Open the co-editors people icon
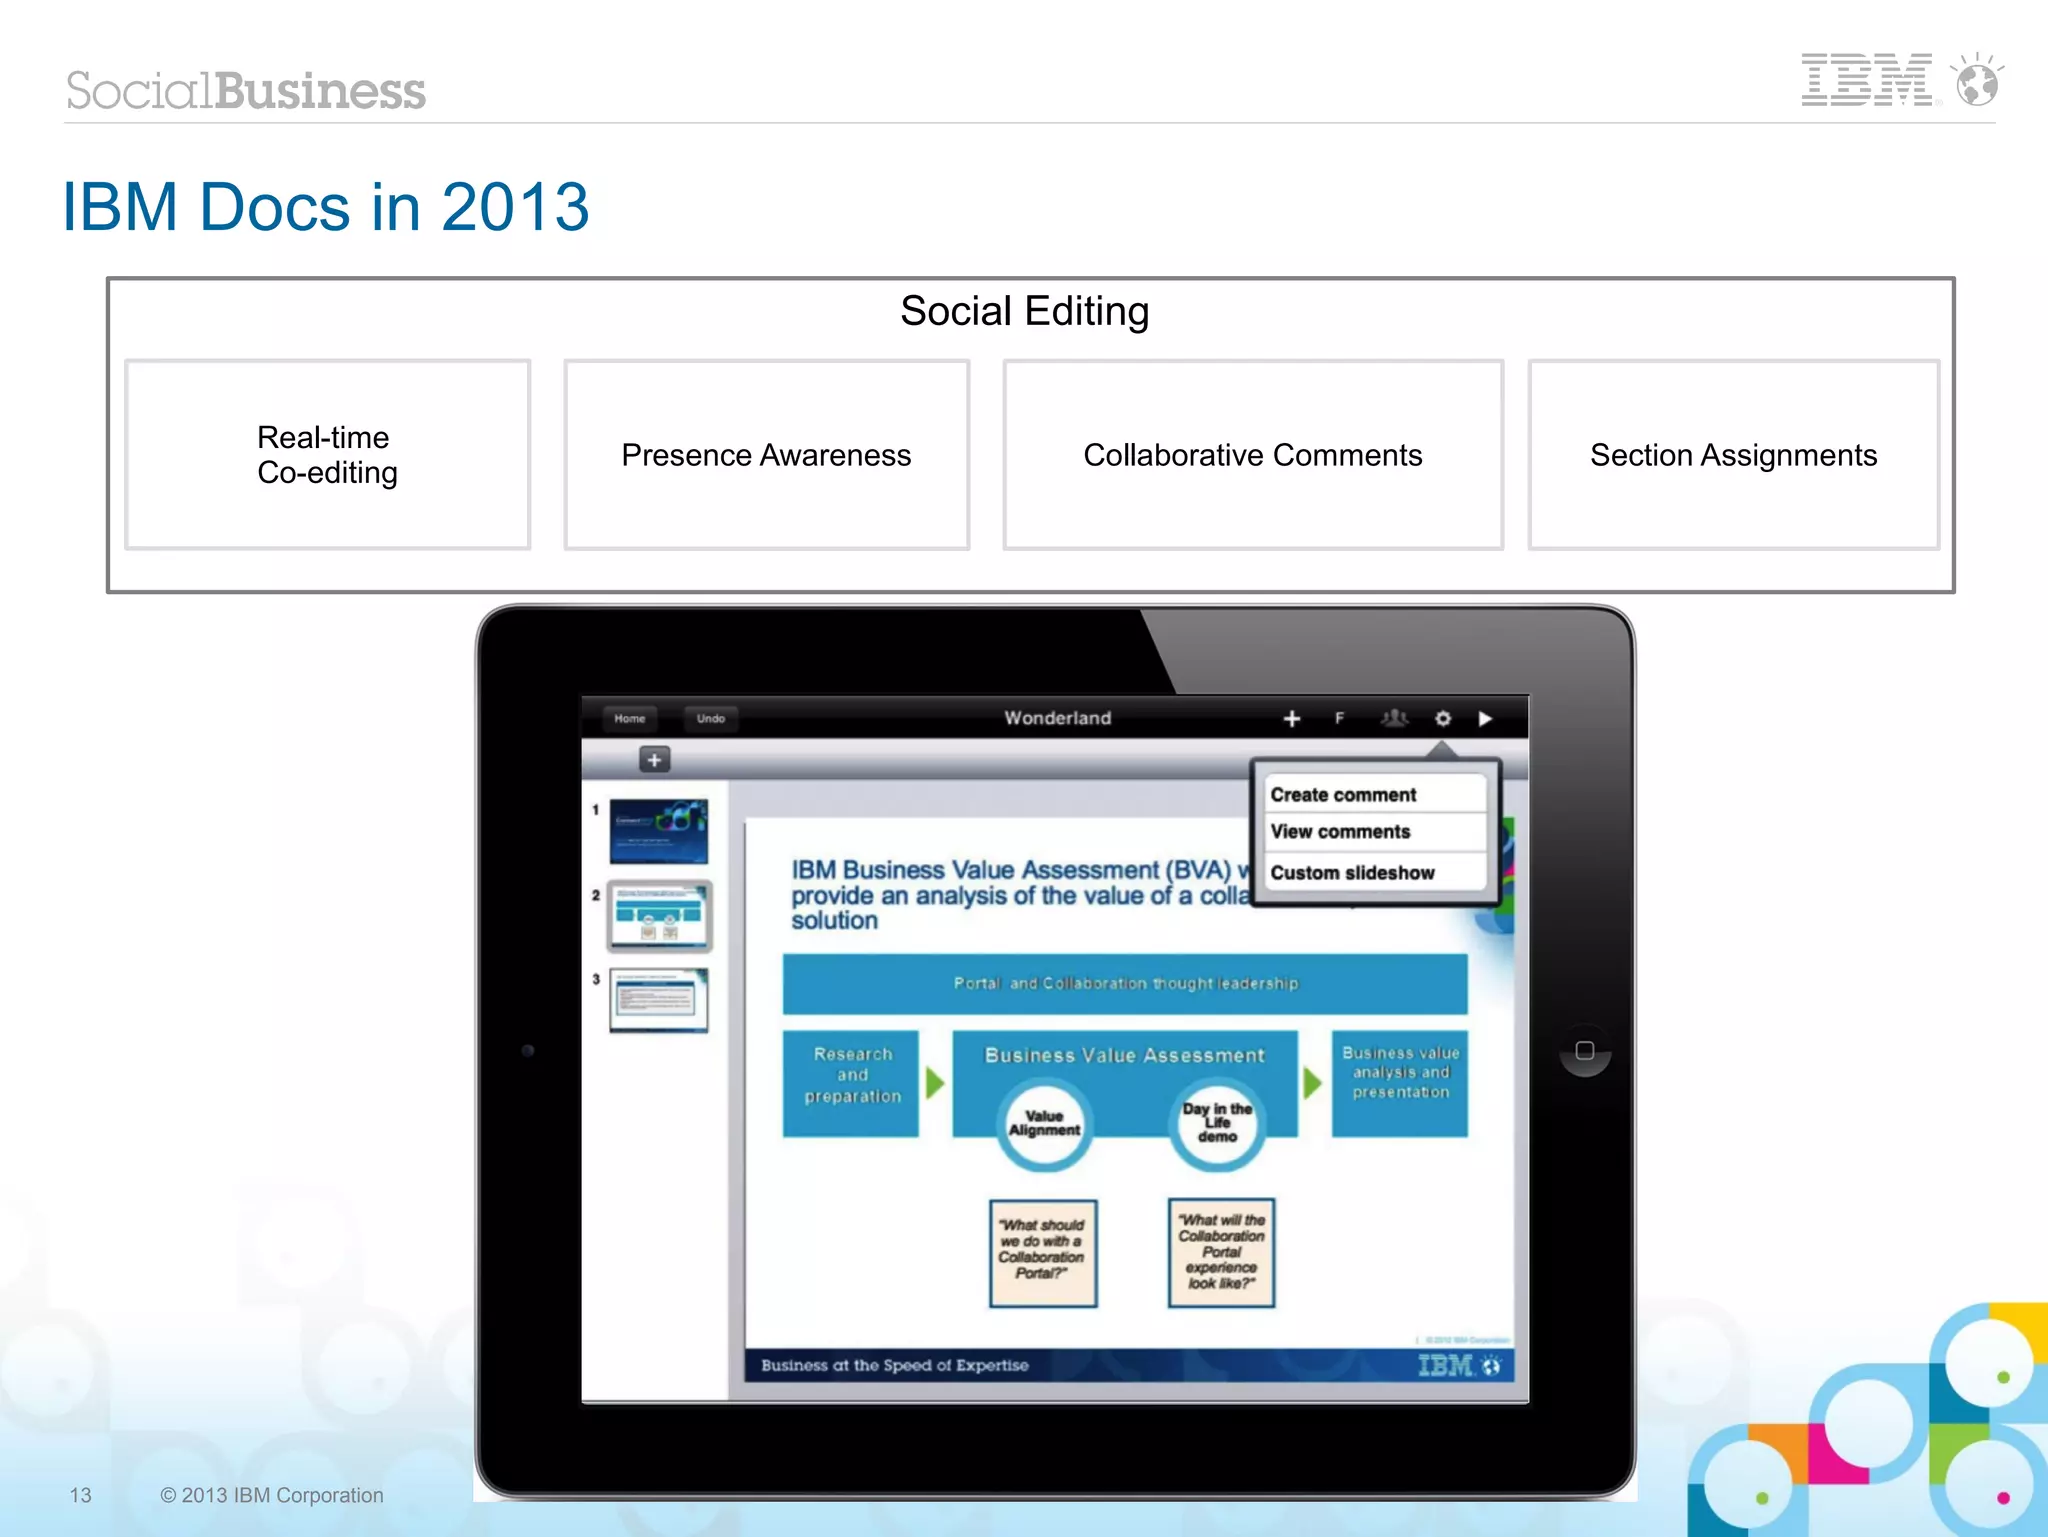The width and height of the screenshot is (2048, 1537). tap(1394, 718)
